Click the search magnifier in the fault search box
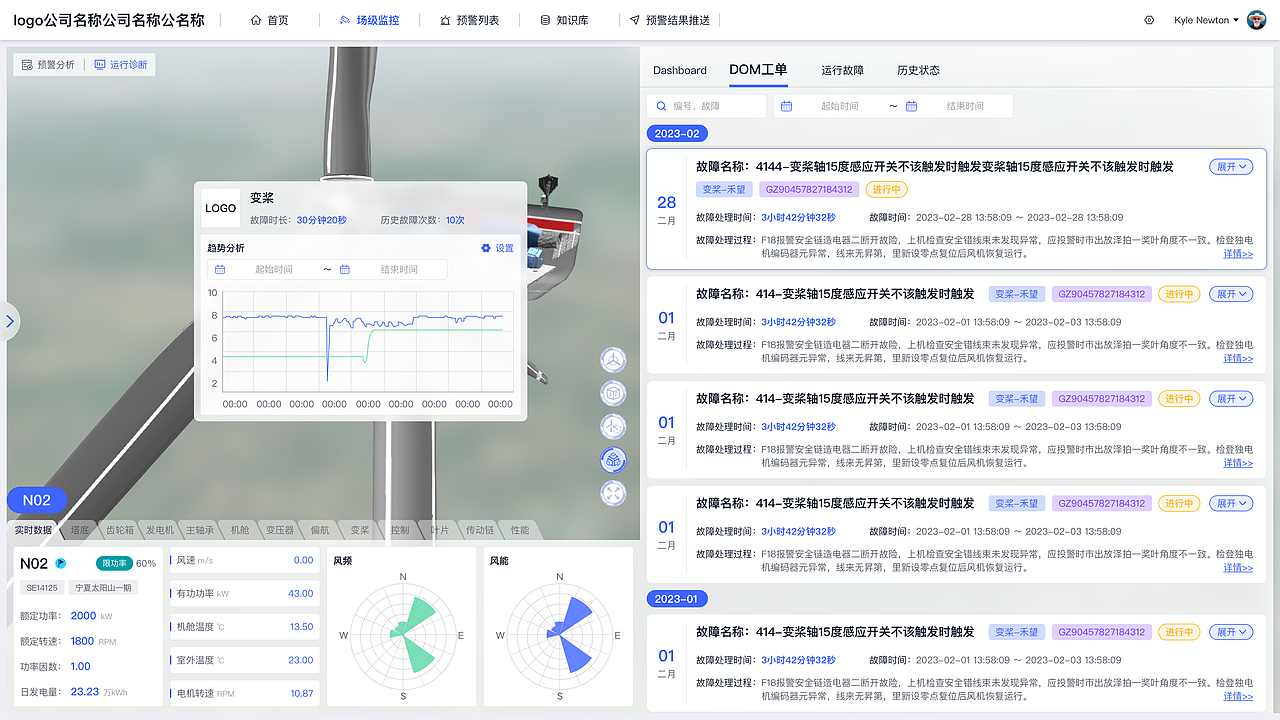 point(661,105)
